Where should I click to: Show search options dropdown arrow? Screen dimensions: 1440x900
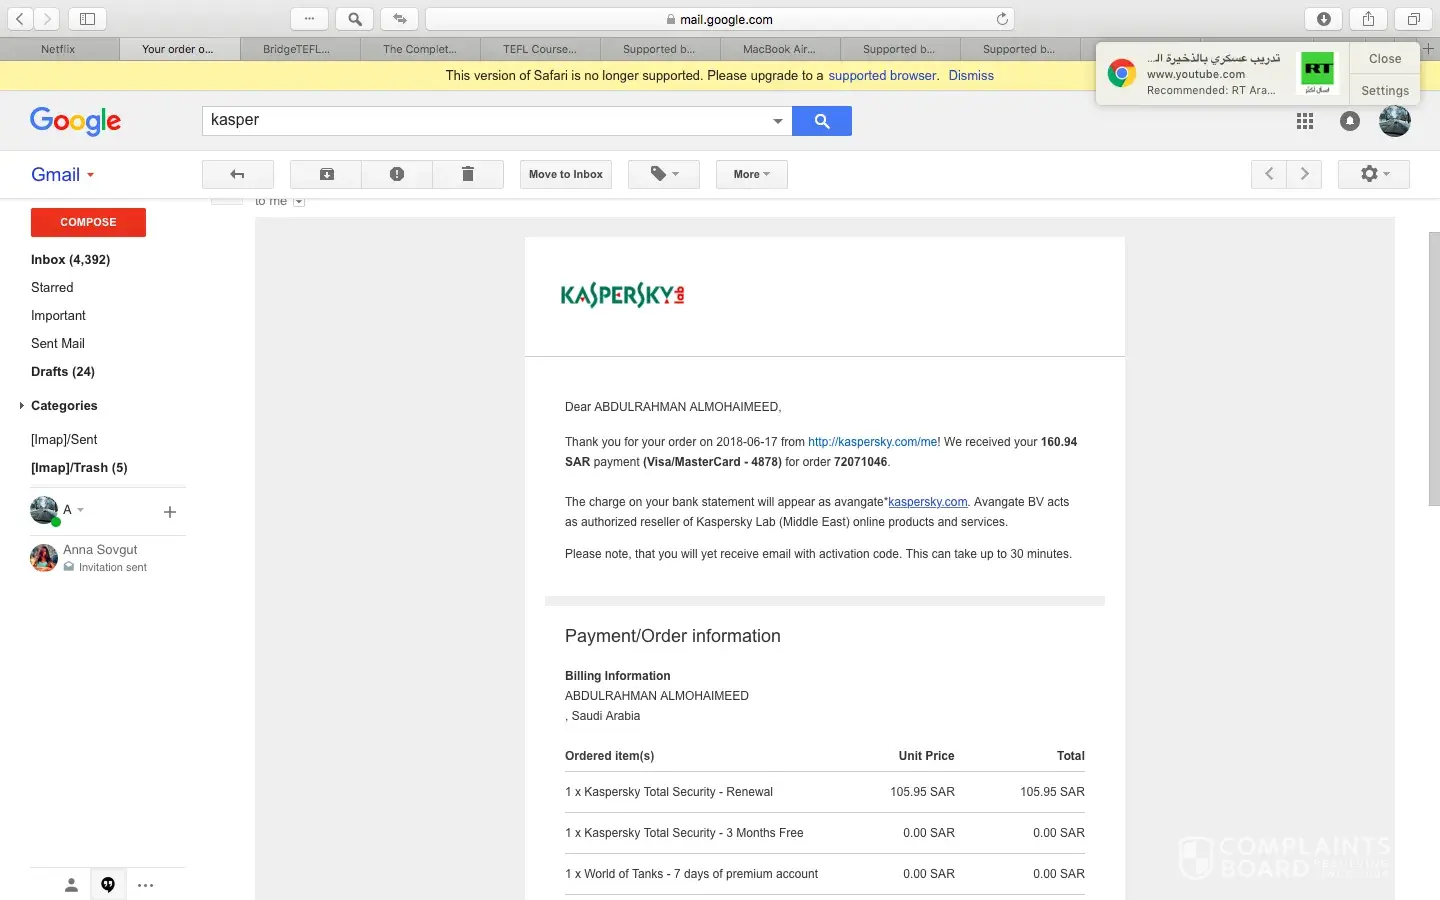pyautogui.click(x=777, y=121)
